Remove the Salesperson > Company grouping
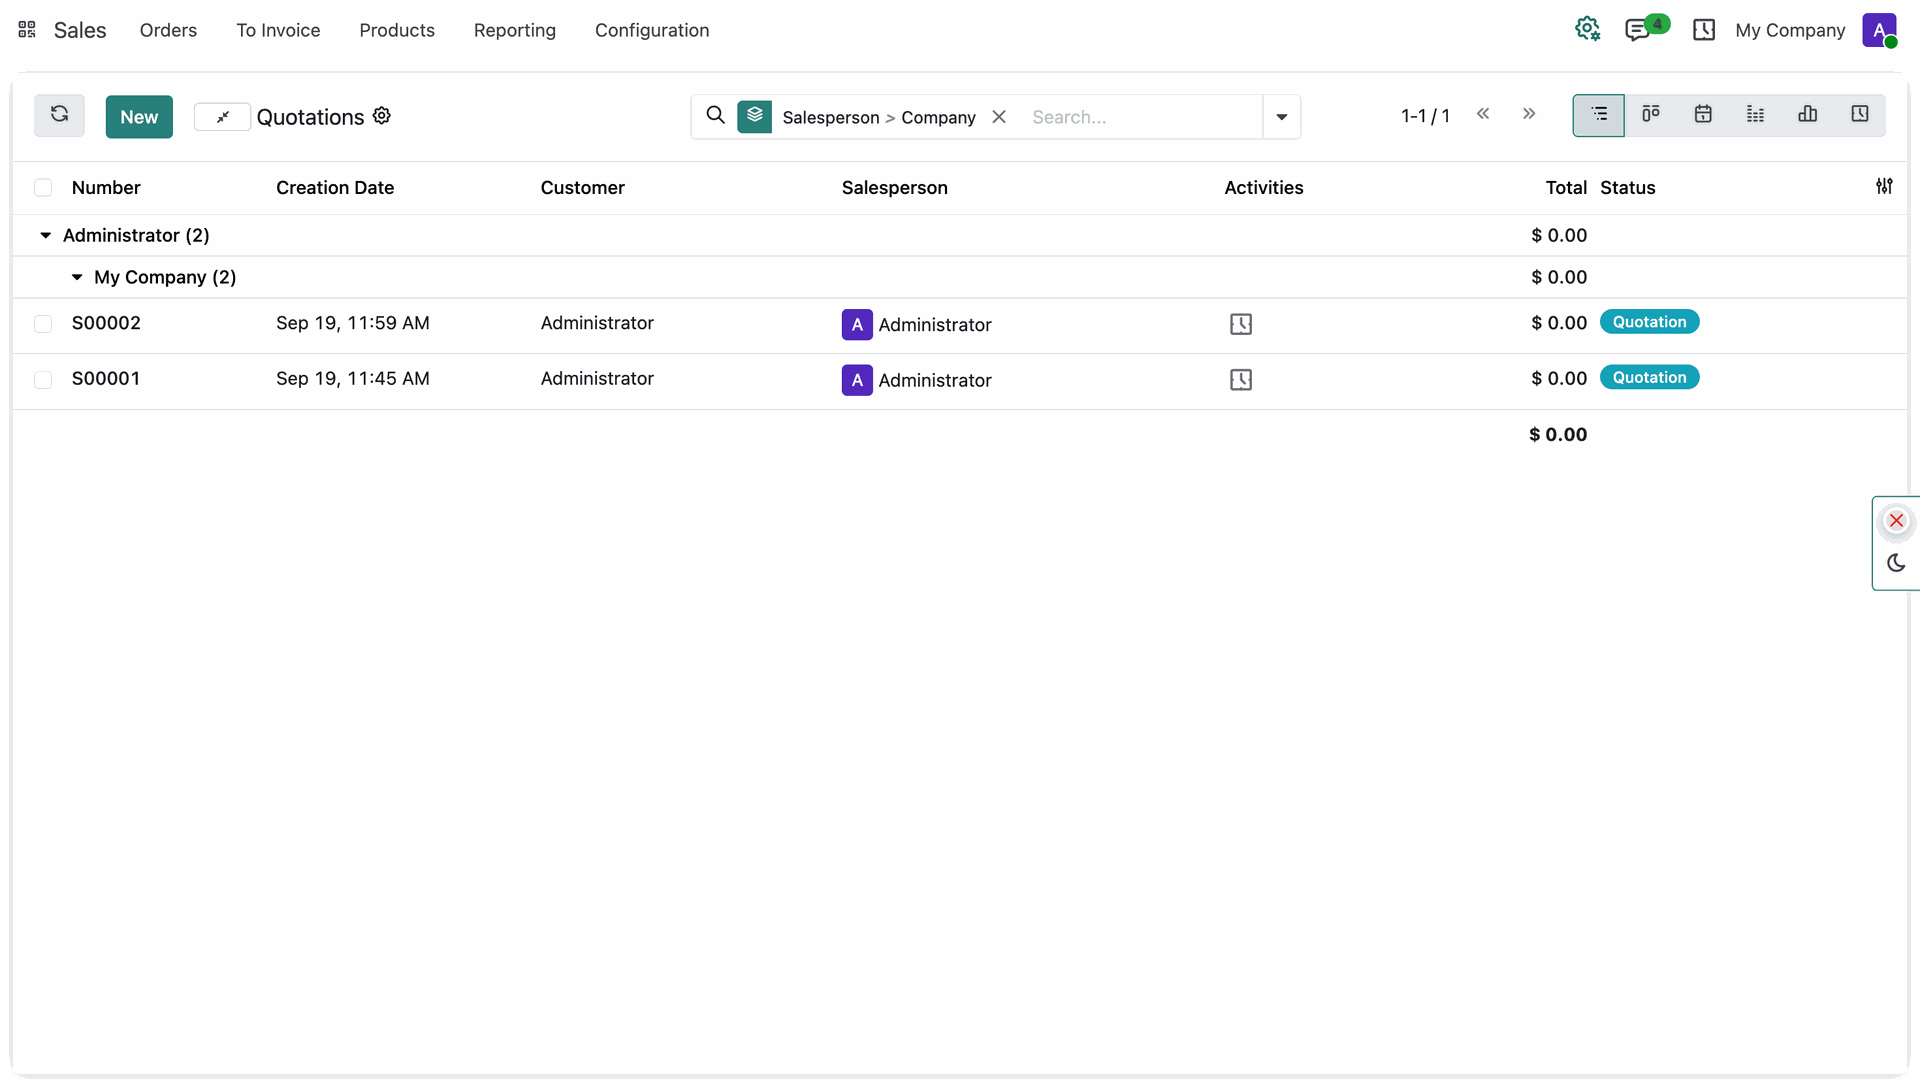The image size is (1920, 1087). pos(999,117)
